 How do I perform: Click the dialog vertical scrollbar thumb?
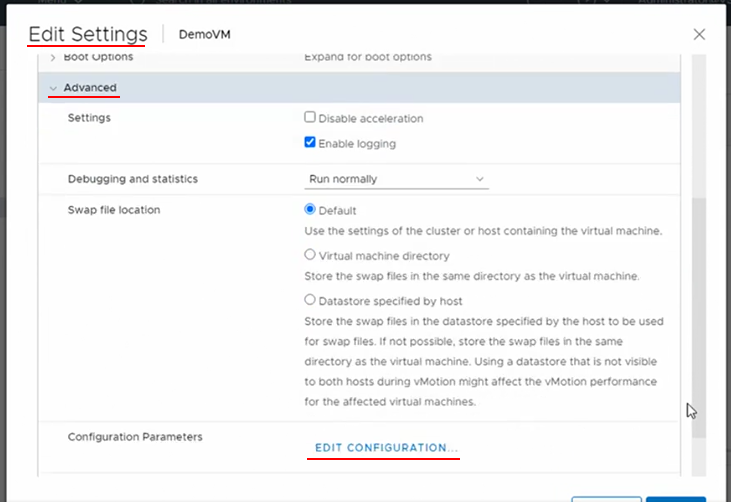pyautogui.click(x=698, y=317)
